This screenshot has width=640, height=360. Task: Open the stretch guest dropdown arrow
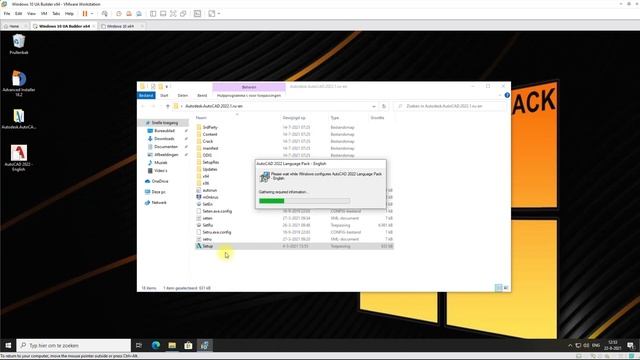click(219, 13)
